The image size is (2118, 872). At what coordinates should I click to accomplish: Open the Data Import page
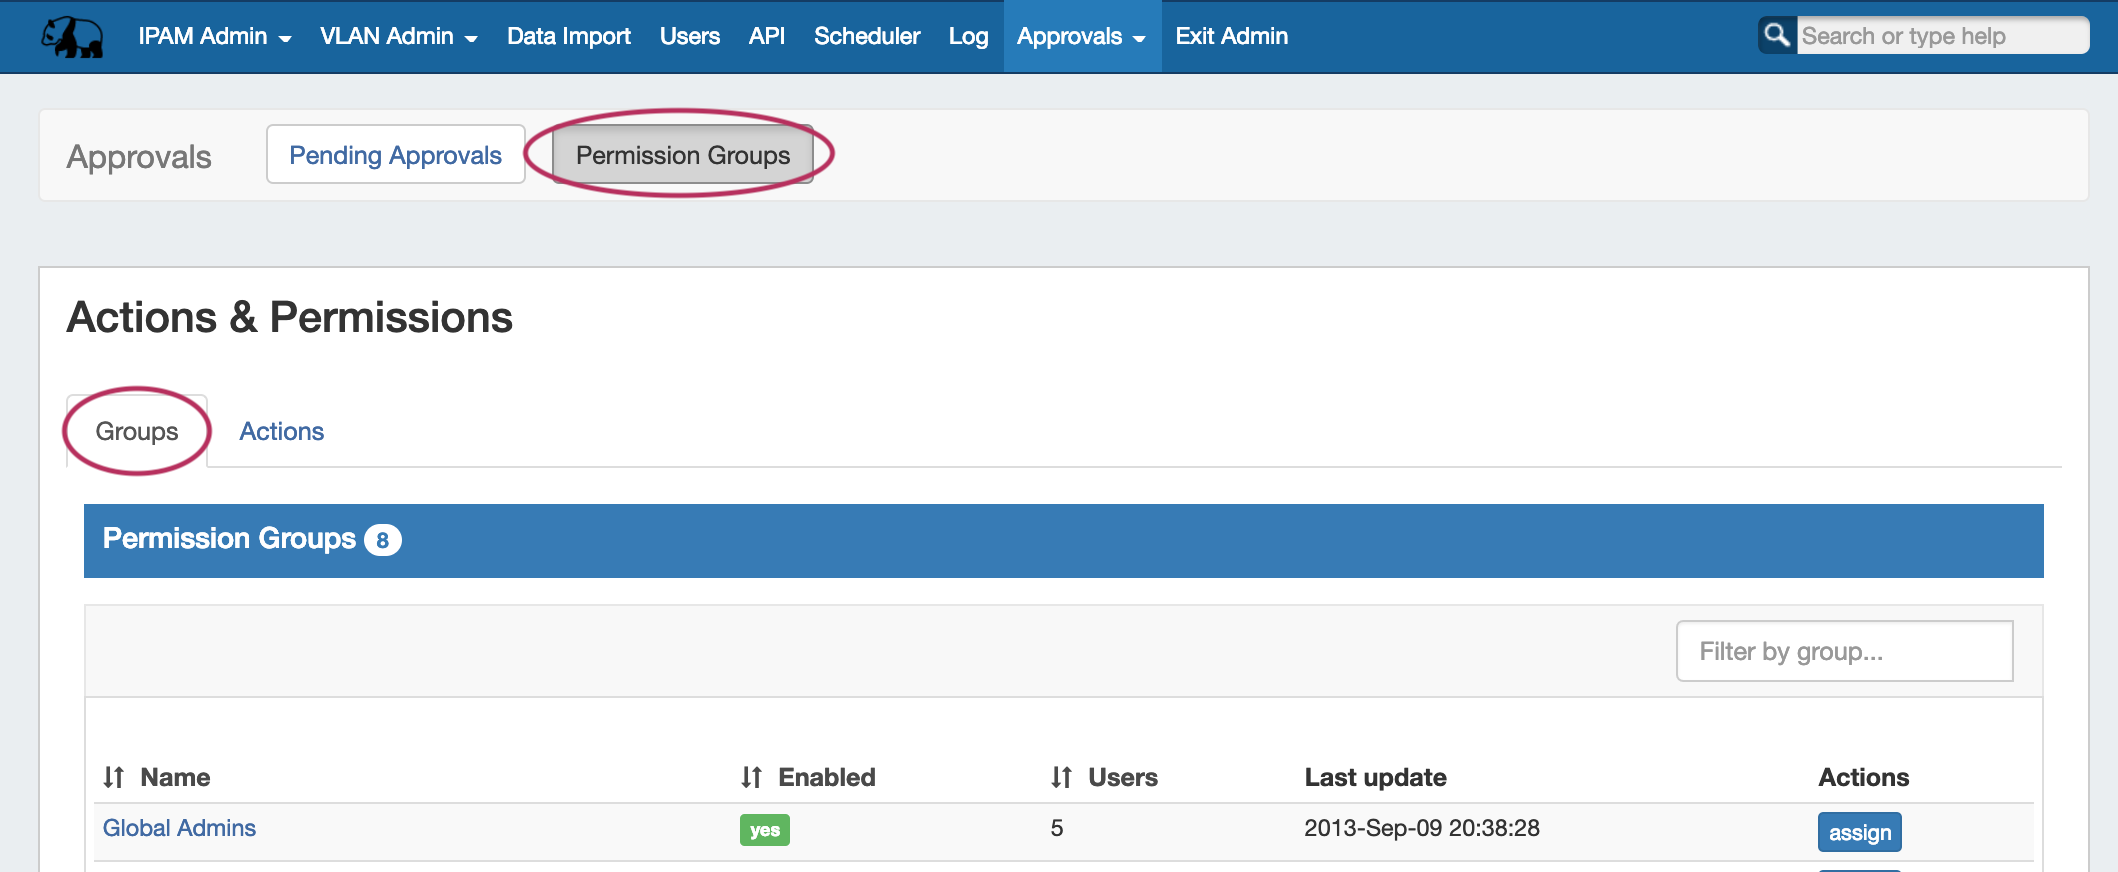click(x=568, y=37)
